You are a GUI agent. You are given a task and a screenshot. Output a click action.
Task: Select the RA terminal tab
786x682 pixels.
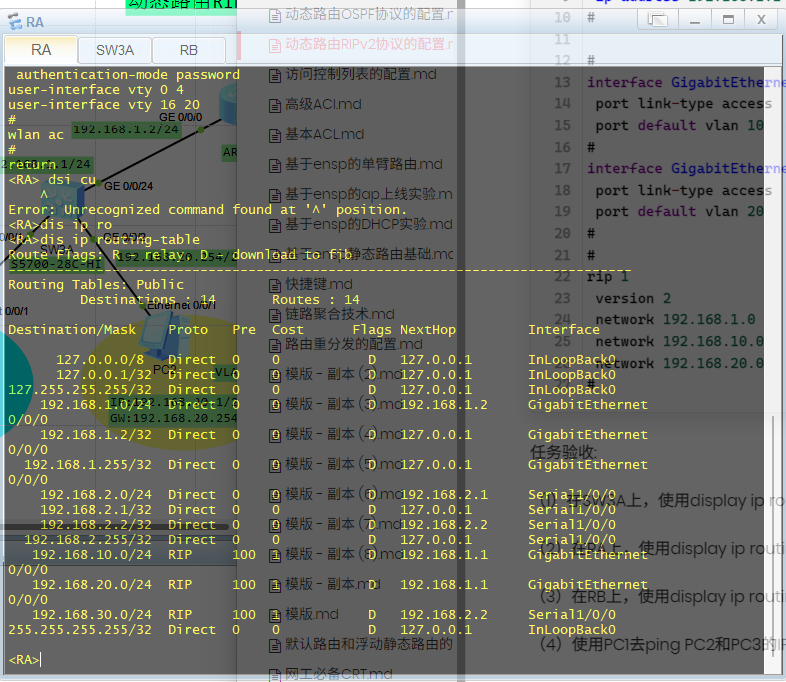click(x=41, y=50)
